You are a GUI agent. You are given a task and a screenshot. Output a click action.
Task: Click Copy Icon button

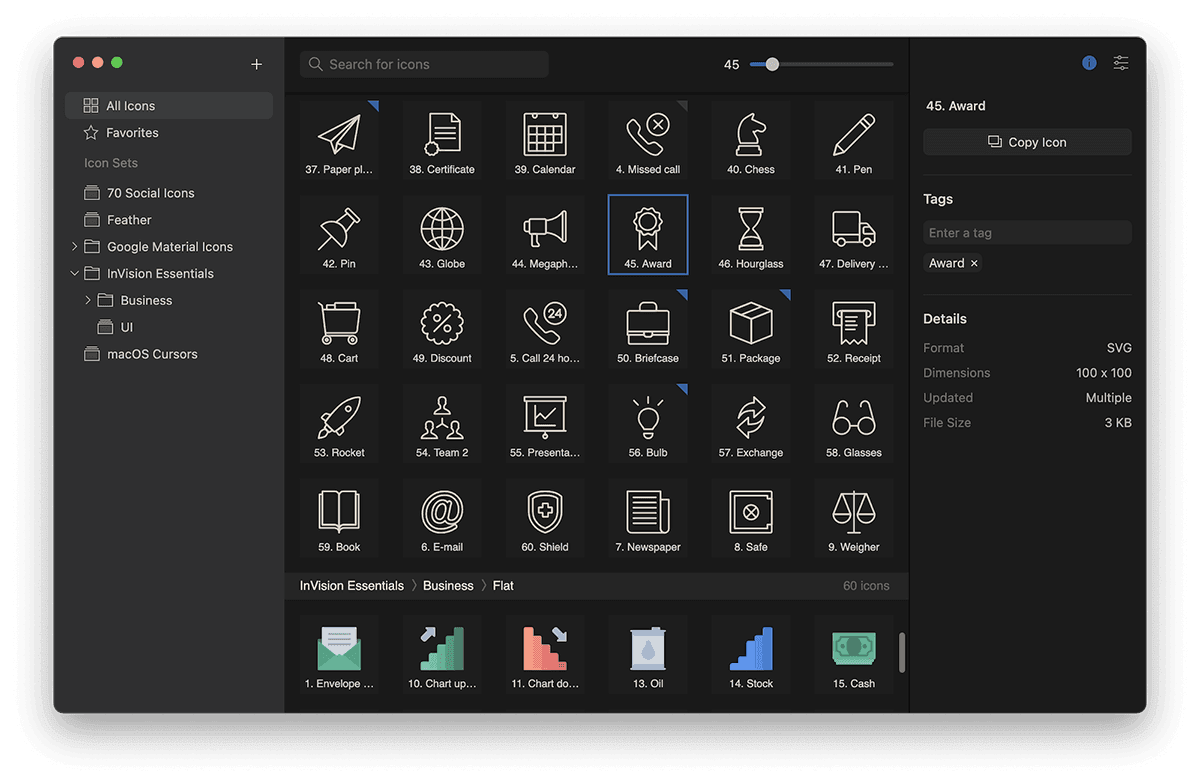[1027, 142]
